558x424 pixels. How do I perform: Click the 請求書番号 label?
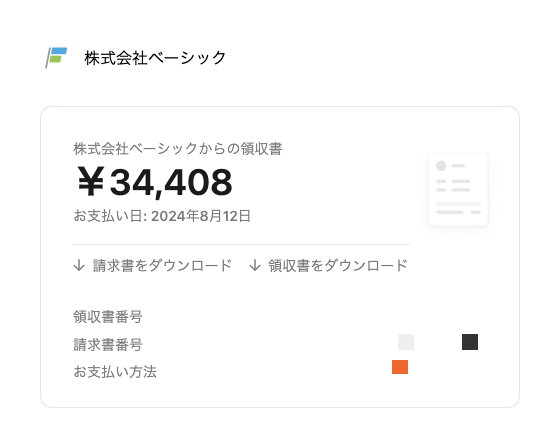tap(108, 345)
